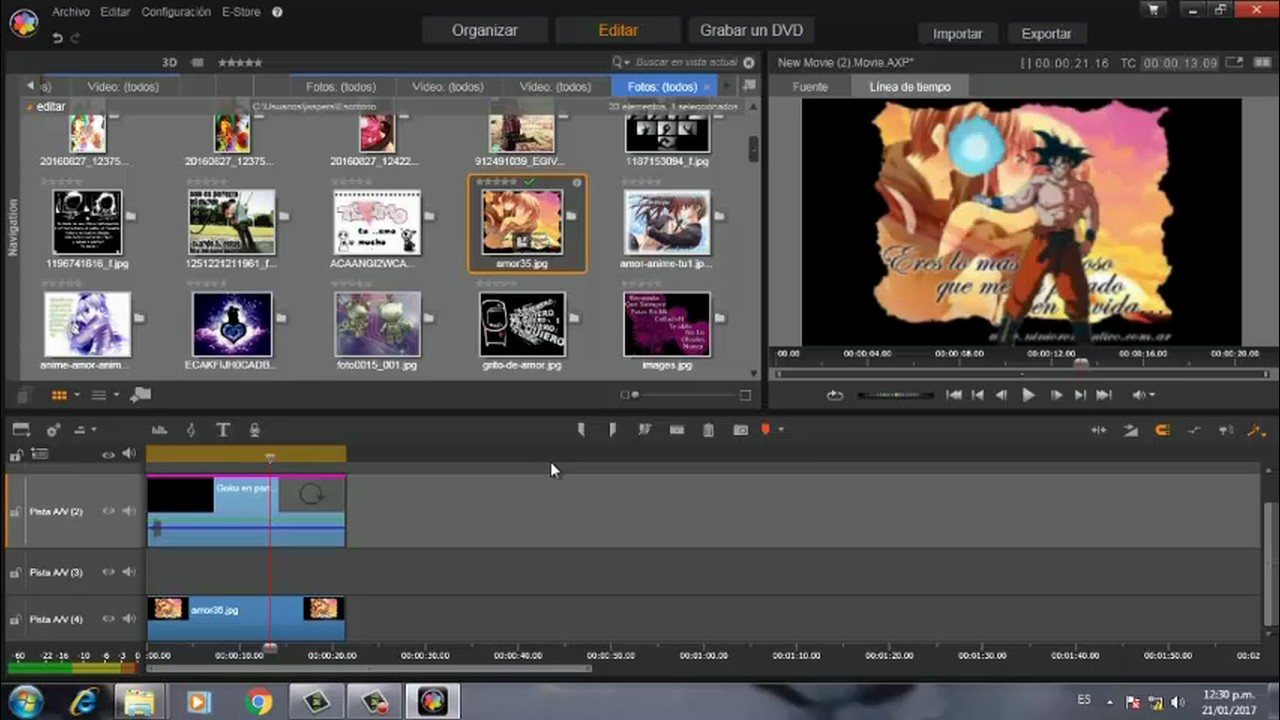Open the help question mark icon
The height and width of the screenshot is (720, 1280).
[277, 12]
